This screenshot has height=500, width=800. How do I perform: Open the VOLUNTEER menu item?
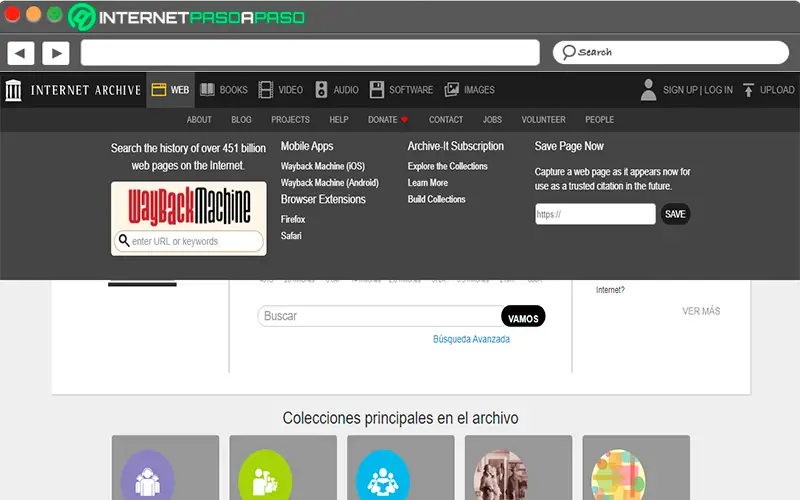[x=543, y=119]
